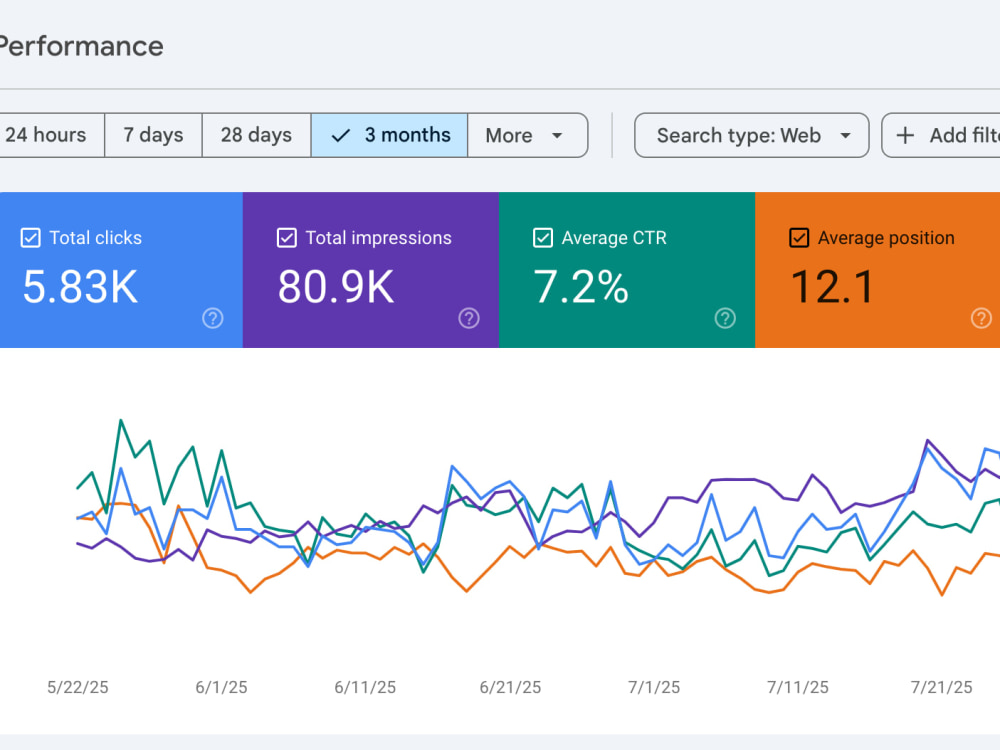
Task: Choose the 3 months date range
Action: (x=389, y=135)
